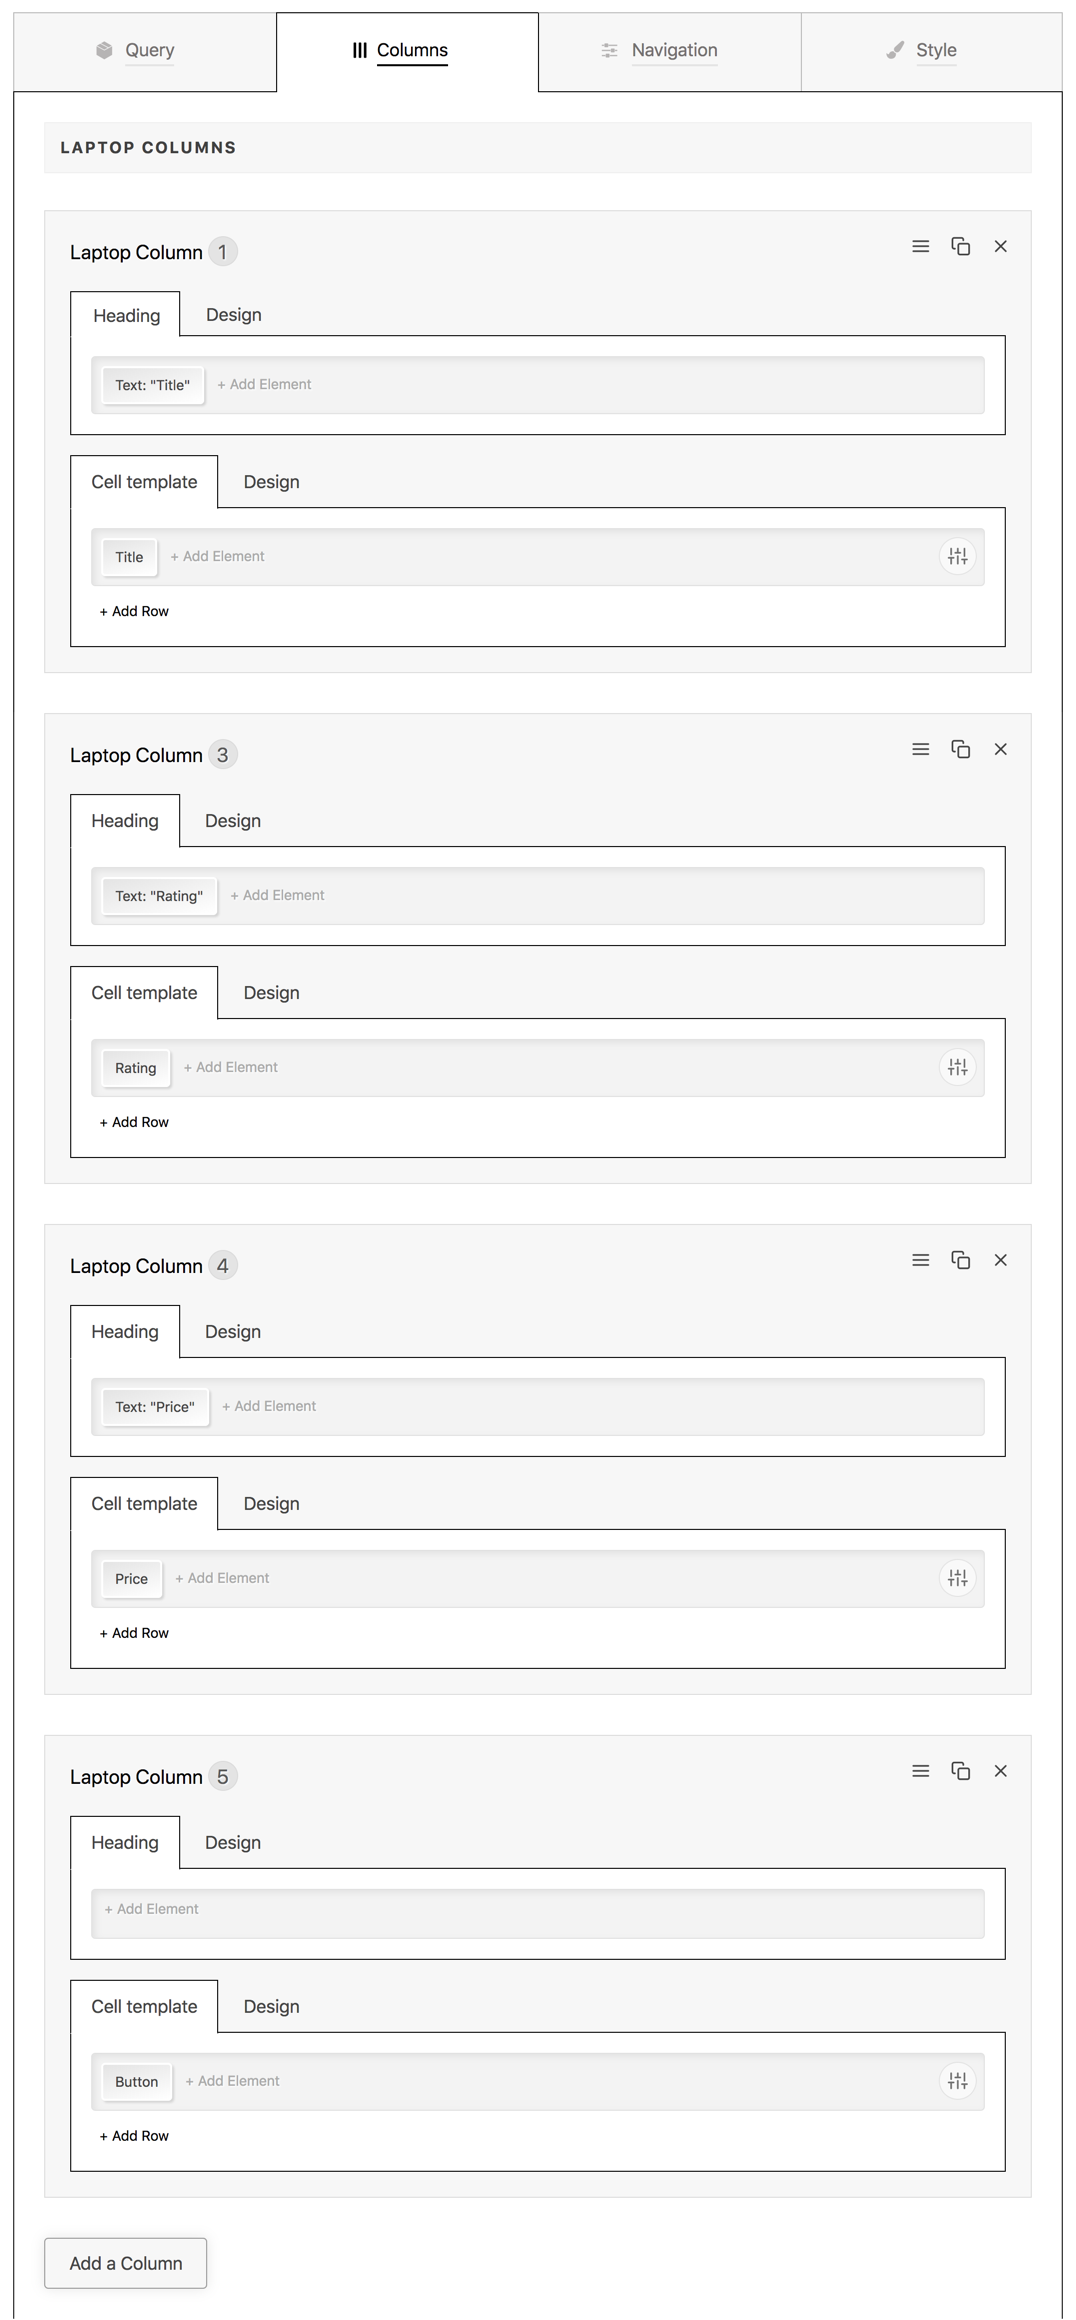
Task: Open settings sliders for Title cell row
Action: click(957, 556)
